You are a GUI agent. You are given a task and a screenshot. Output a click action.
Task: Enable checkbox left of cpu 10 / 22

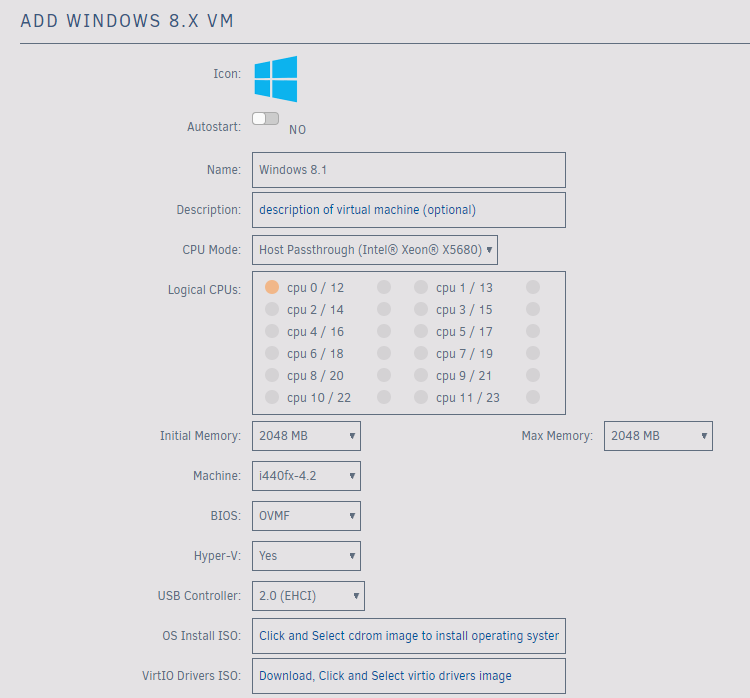272,398
